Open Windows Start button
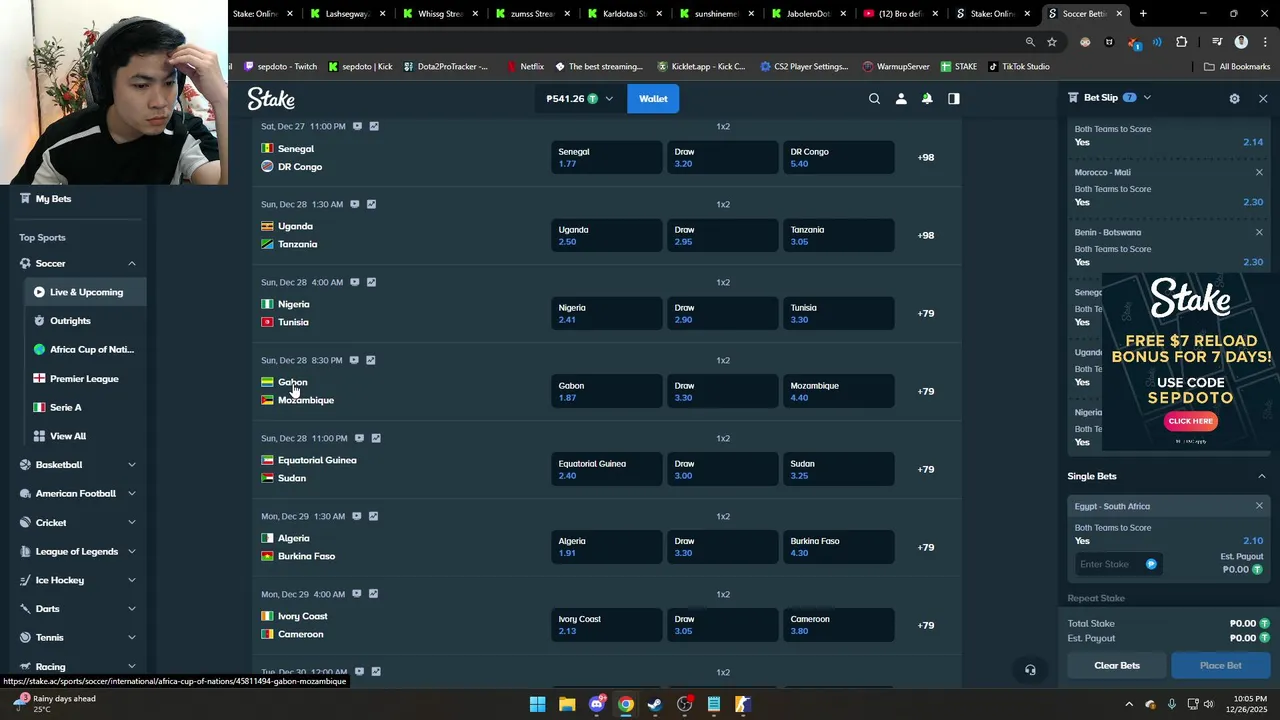 [537, 704]
